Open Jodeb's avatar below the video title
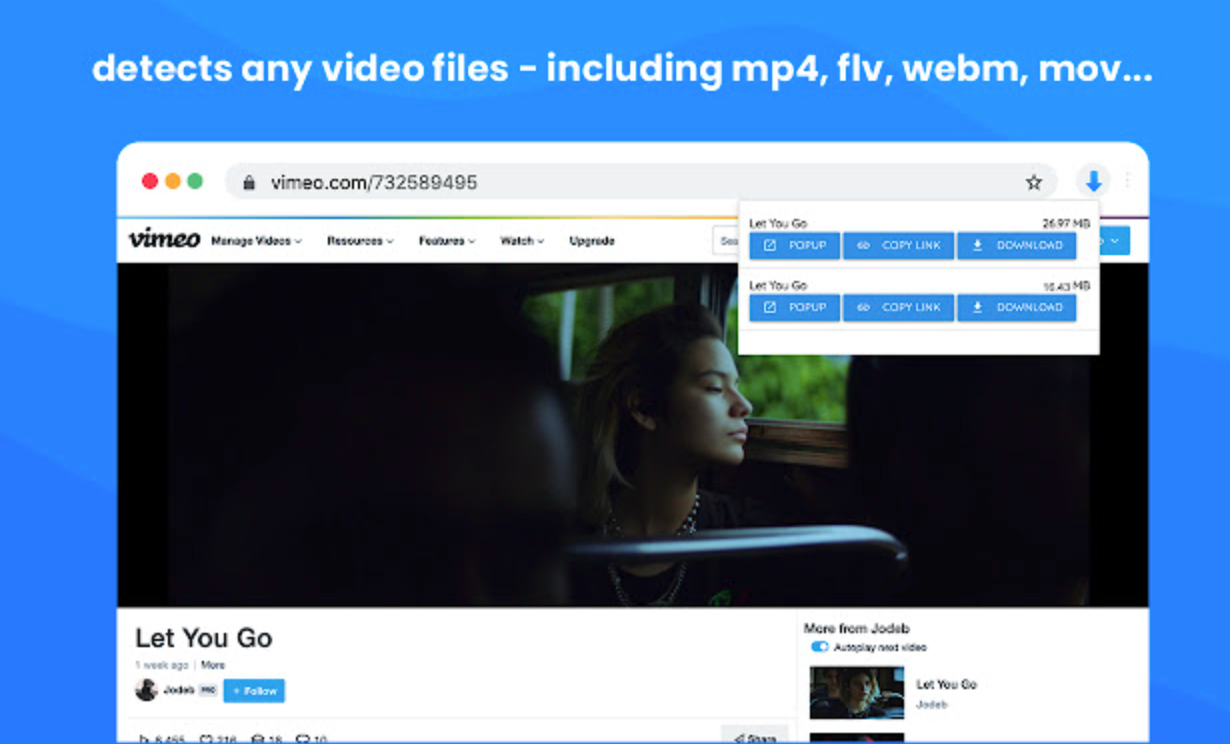Screen dimensions: 1230x744 [146, 690]
